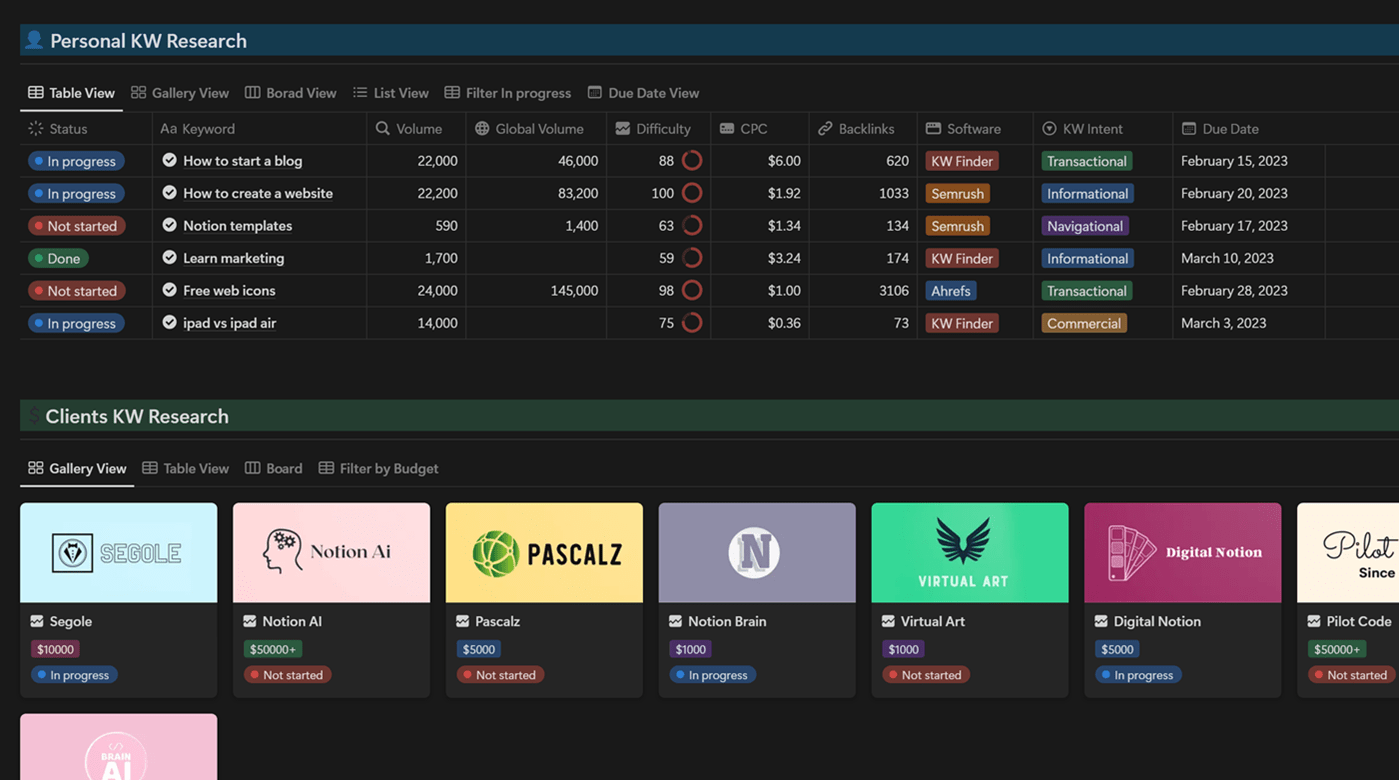This screenshot has width=1399, height=780.
Task: Open the Status dropdown for Learn marketing row
Action: coord(57,258)
